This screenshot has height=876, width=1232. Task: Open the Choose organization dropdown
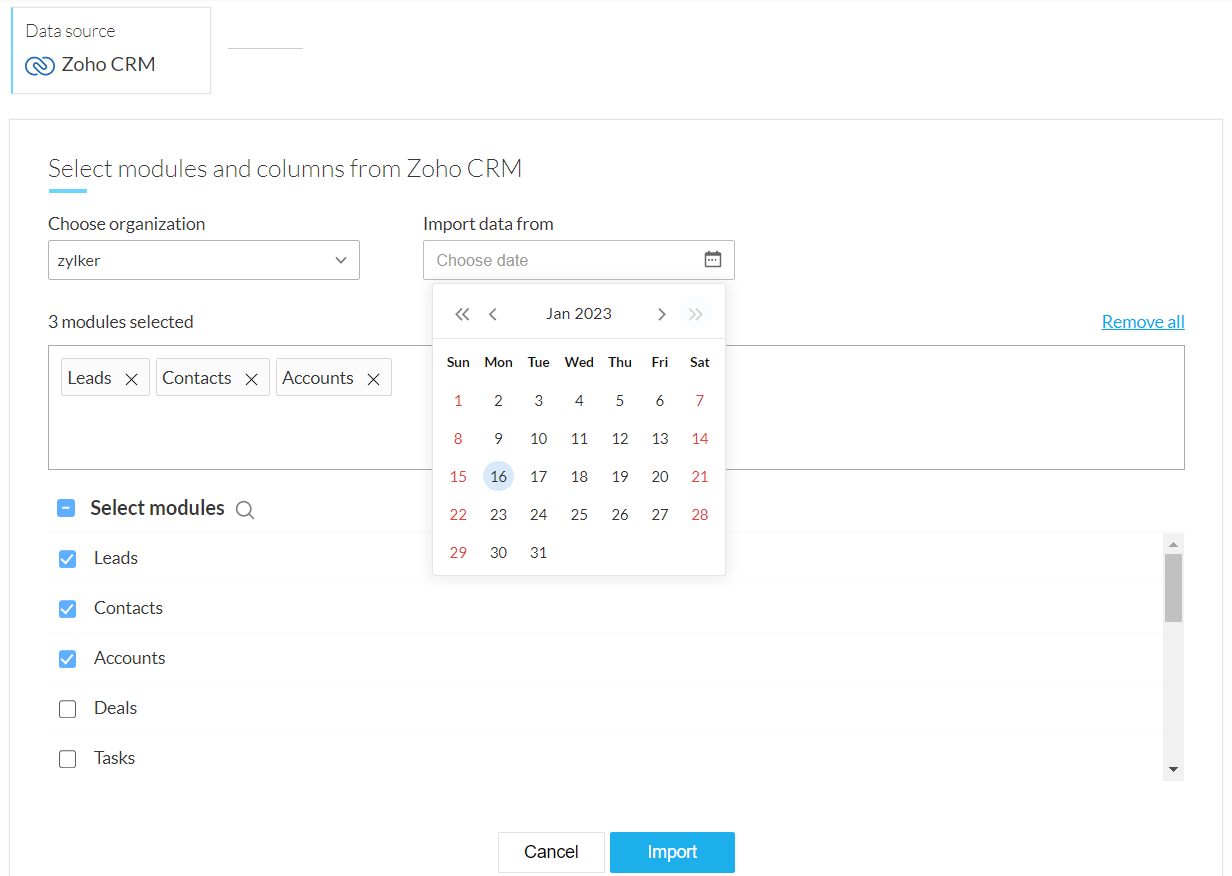click(204, 260)
